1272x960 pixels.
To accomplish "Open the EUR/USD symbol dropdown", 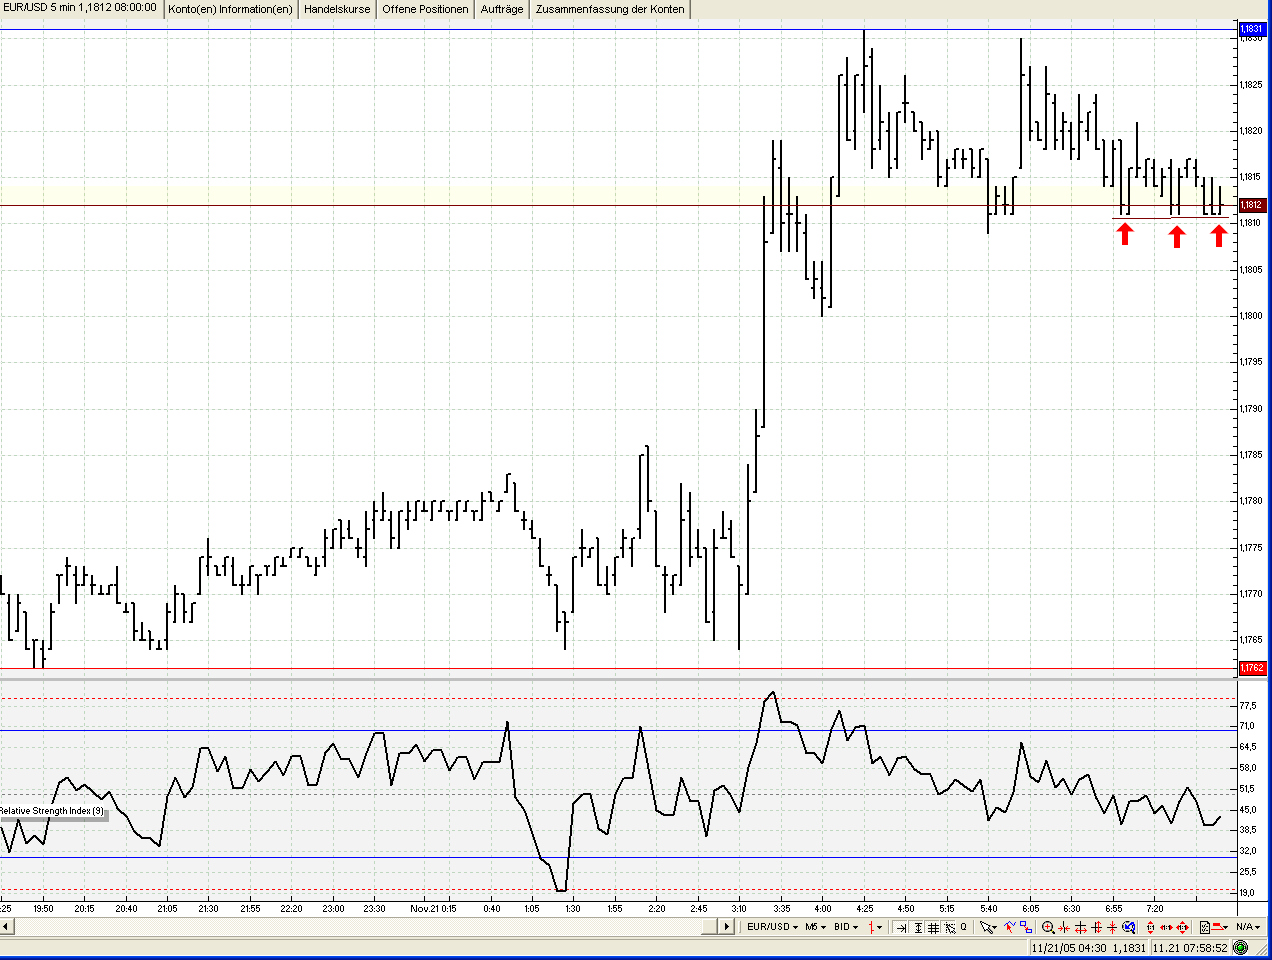I will click(x=773, y=927).
